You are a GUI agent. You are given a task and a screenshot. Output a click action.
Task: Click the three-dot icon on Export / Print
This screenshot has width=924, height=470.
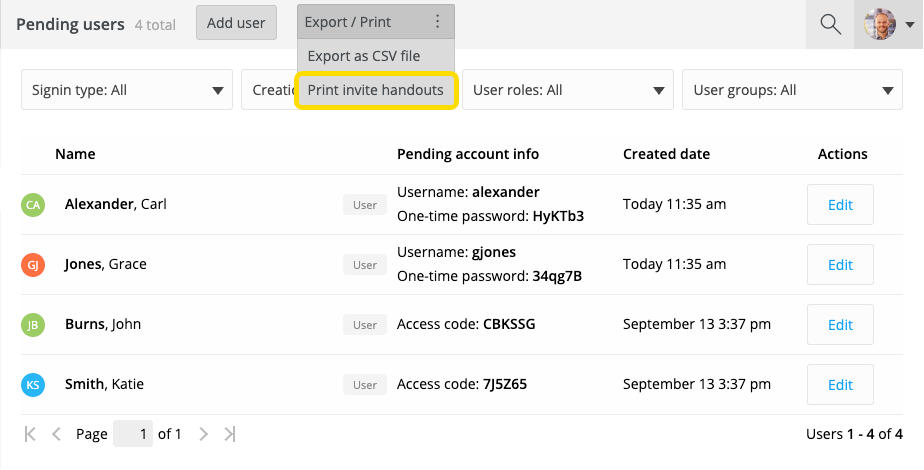(x=437, y=22)
